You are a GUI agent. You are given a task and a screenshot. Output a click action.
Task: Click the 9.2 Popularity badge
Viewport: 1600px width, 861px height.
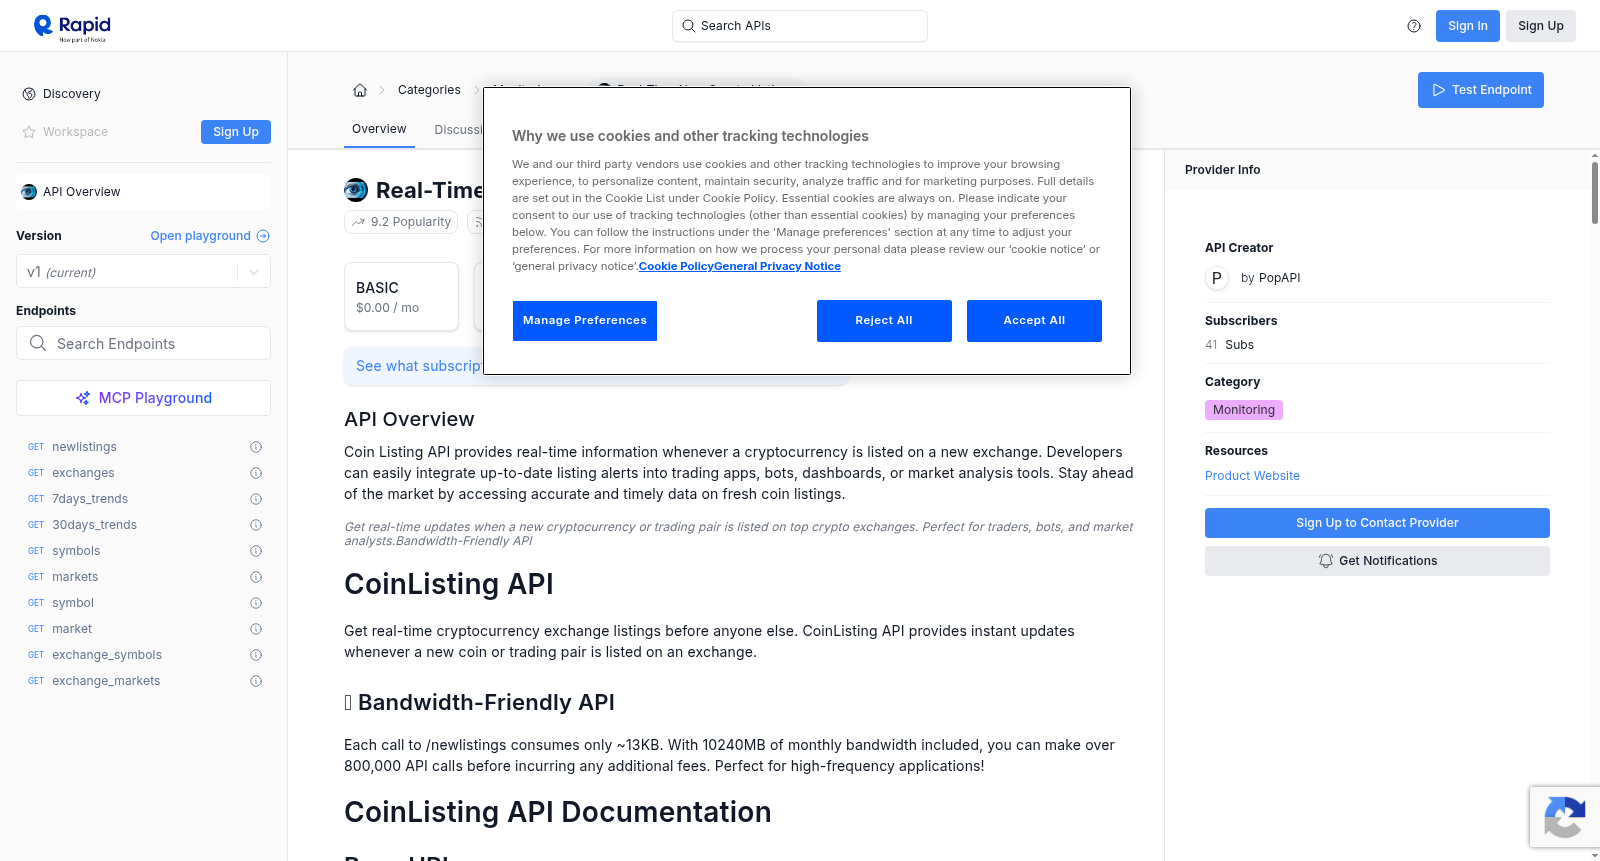[x=401, y=222]
